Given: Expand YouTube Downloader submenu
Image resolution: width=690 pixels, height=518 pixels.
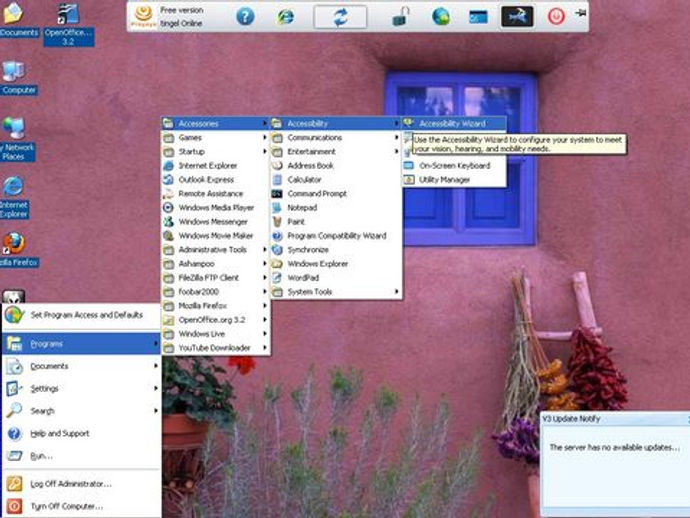Looking at the screenshot, I should (215, 348).
